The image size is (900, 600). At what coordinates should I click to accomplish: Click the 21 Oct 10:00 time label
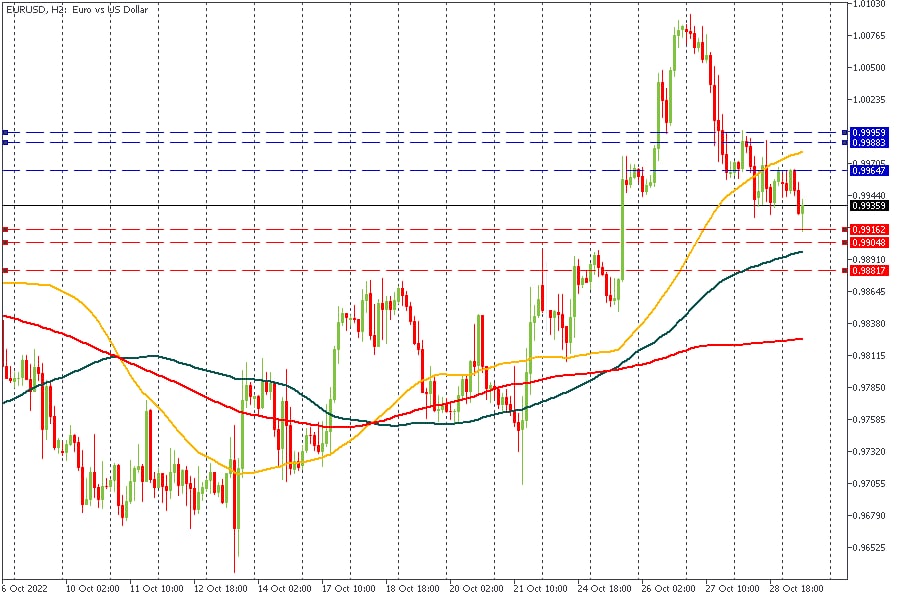(541, 589)
